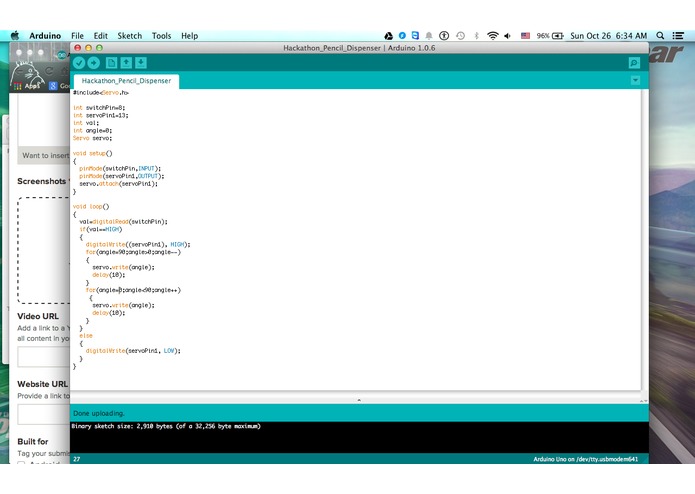This screenshot has width=695, height=494.
Task: Click the accessibility circle menu bar icon
Action: click(x=444, y=36)
